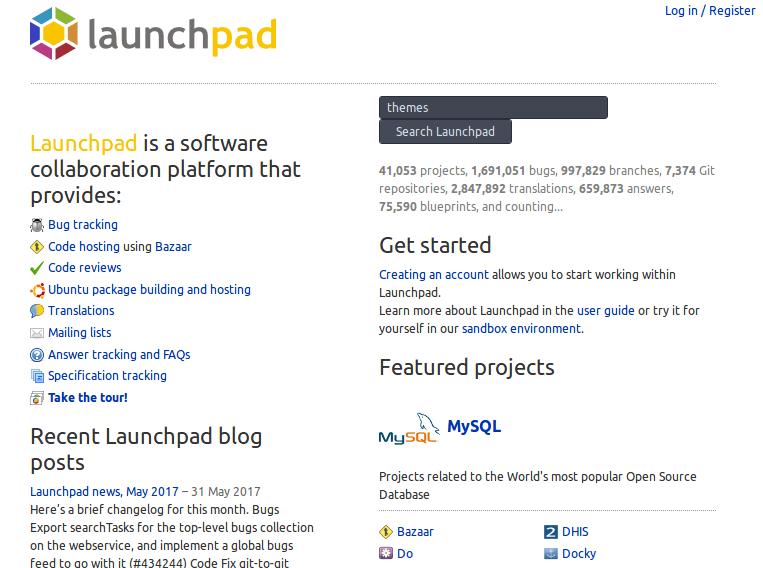This screenshot has height=568, width=763.
Task: Open the user guide link
Action: [605, 311]
